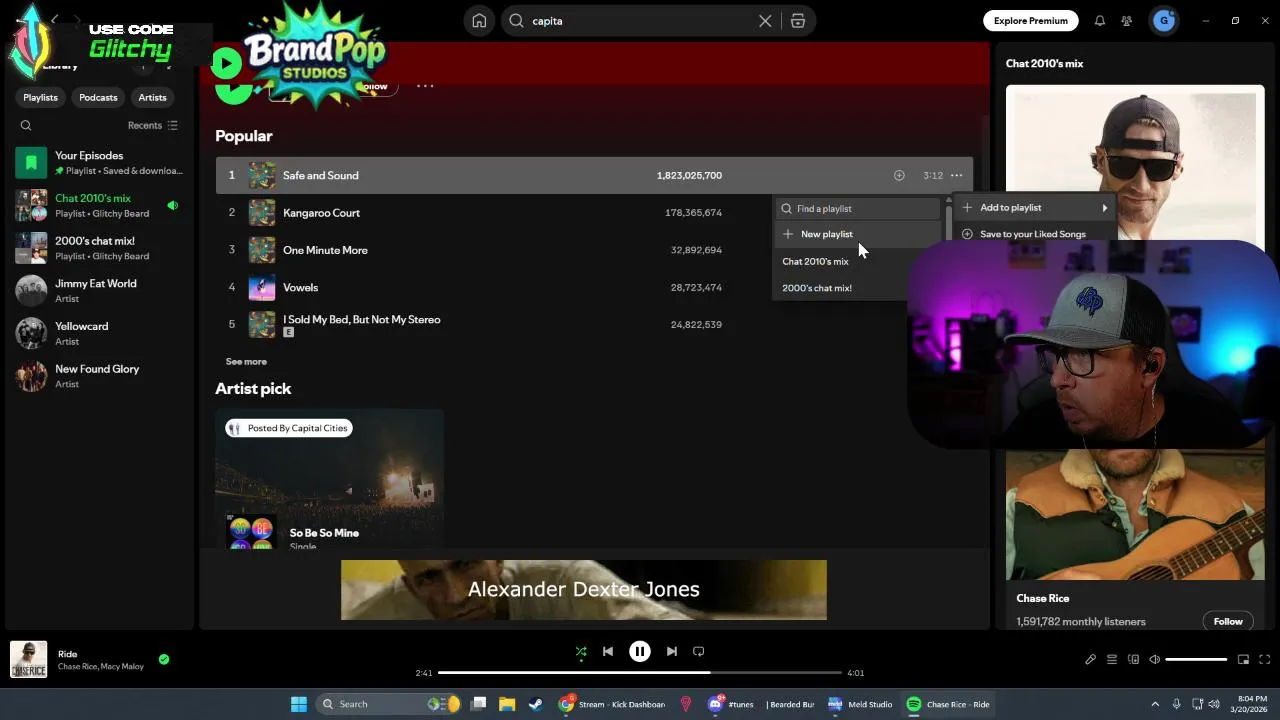Open the user profile avatar G

(x=1163, y=20)
